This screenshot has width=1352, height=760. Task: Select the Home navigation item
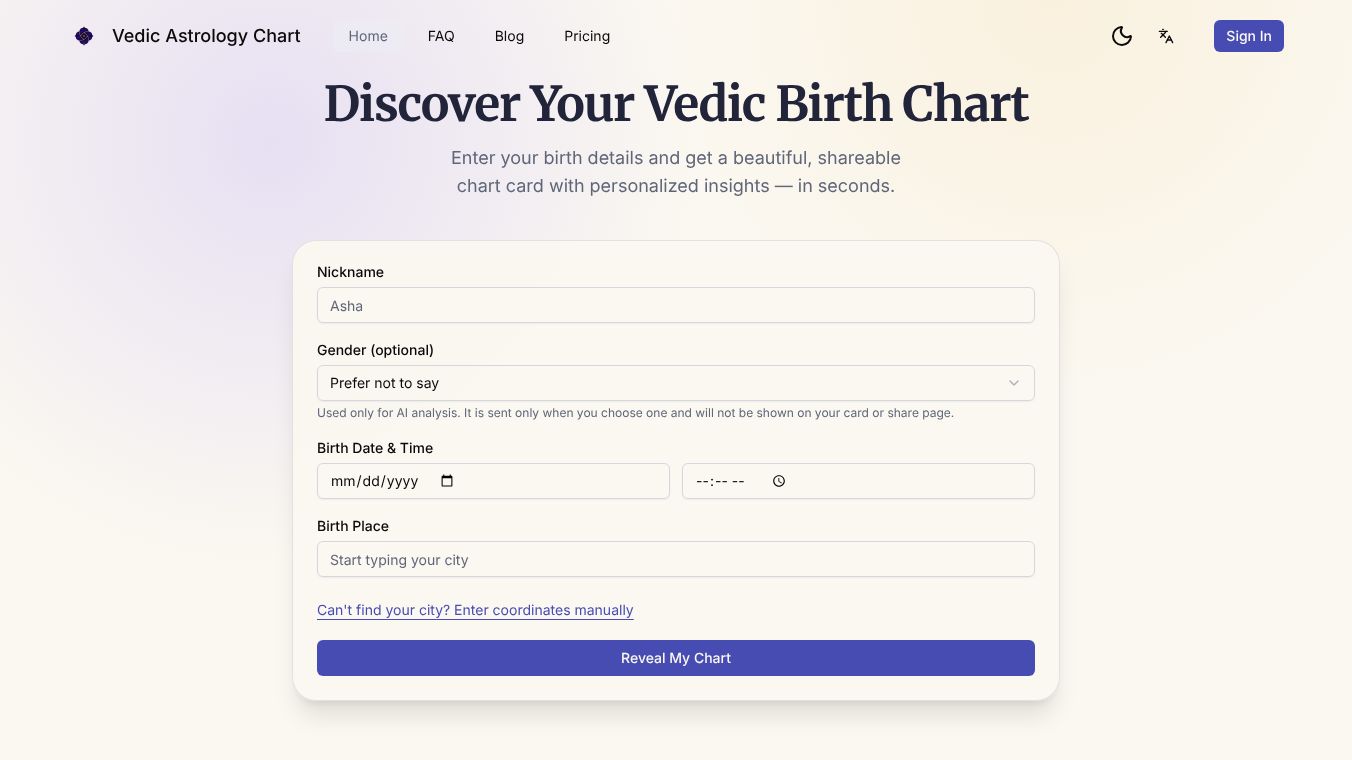click(368, 36)
